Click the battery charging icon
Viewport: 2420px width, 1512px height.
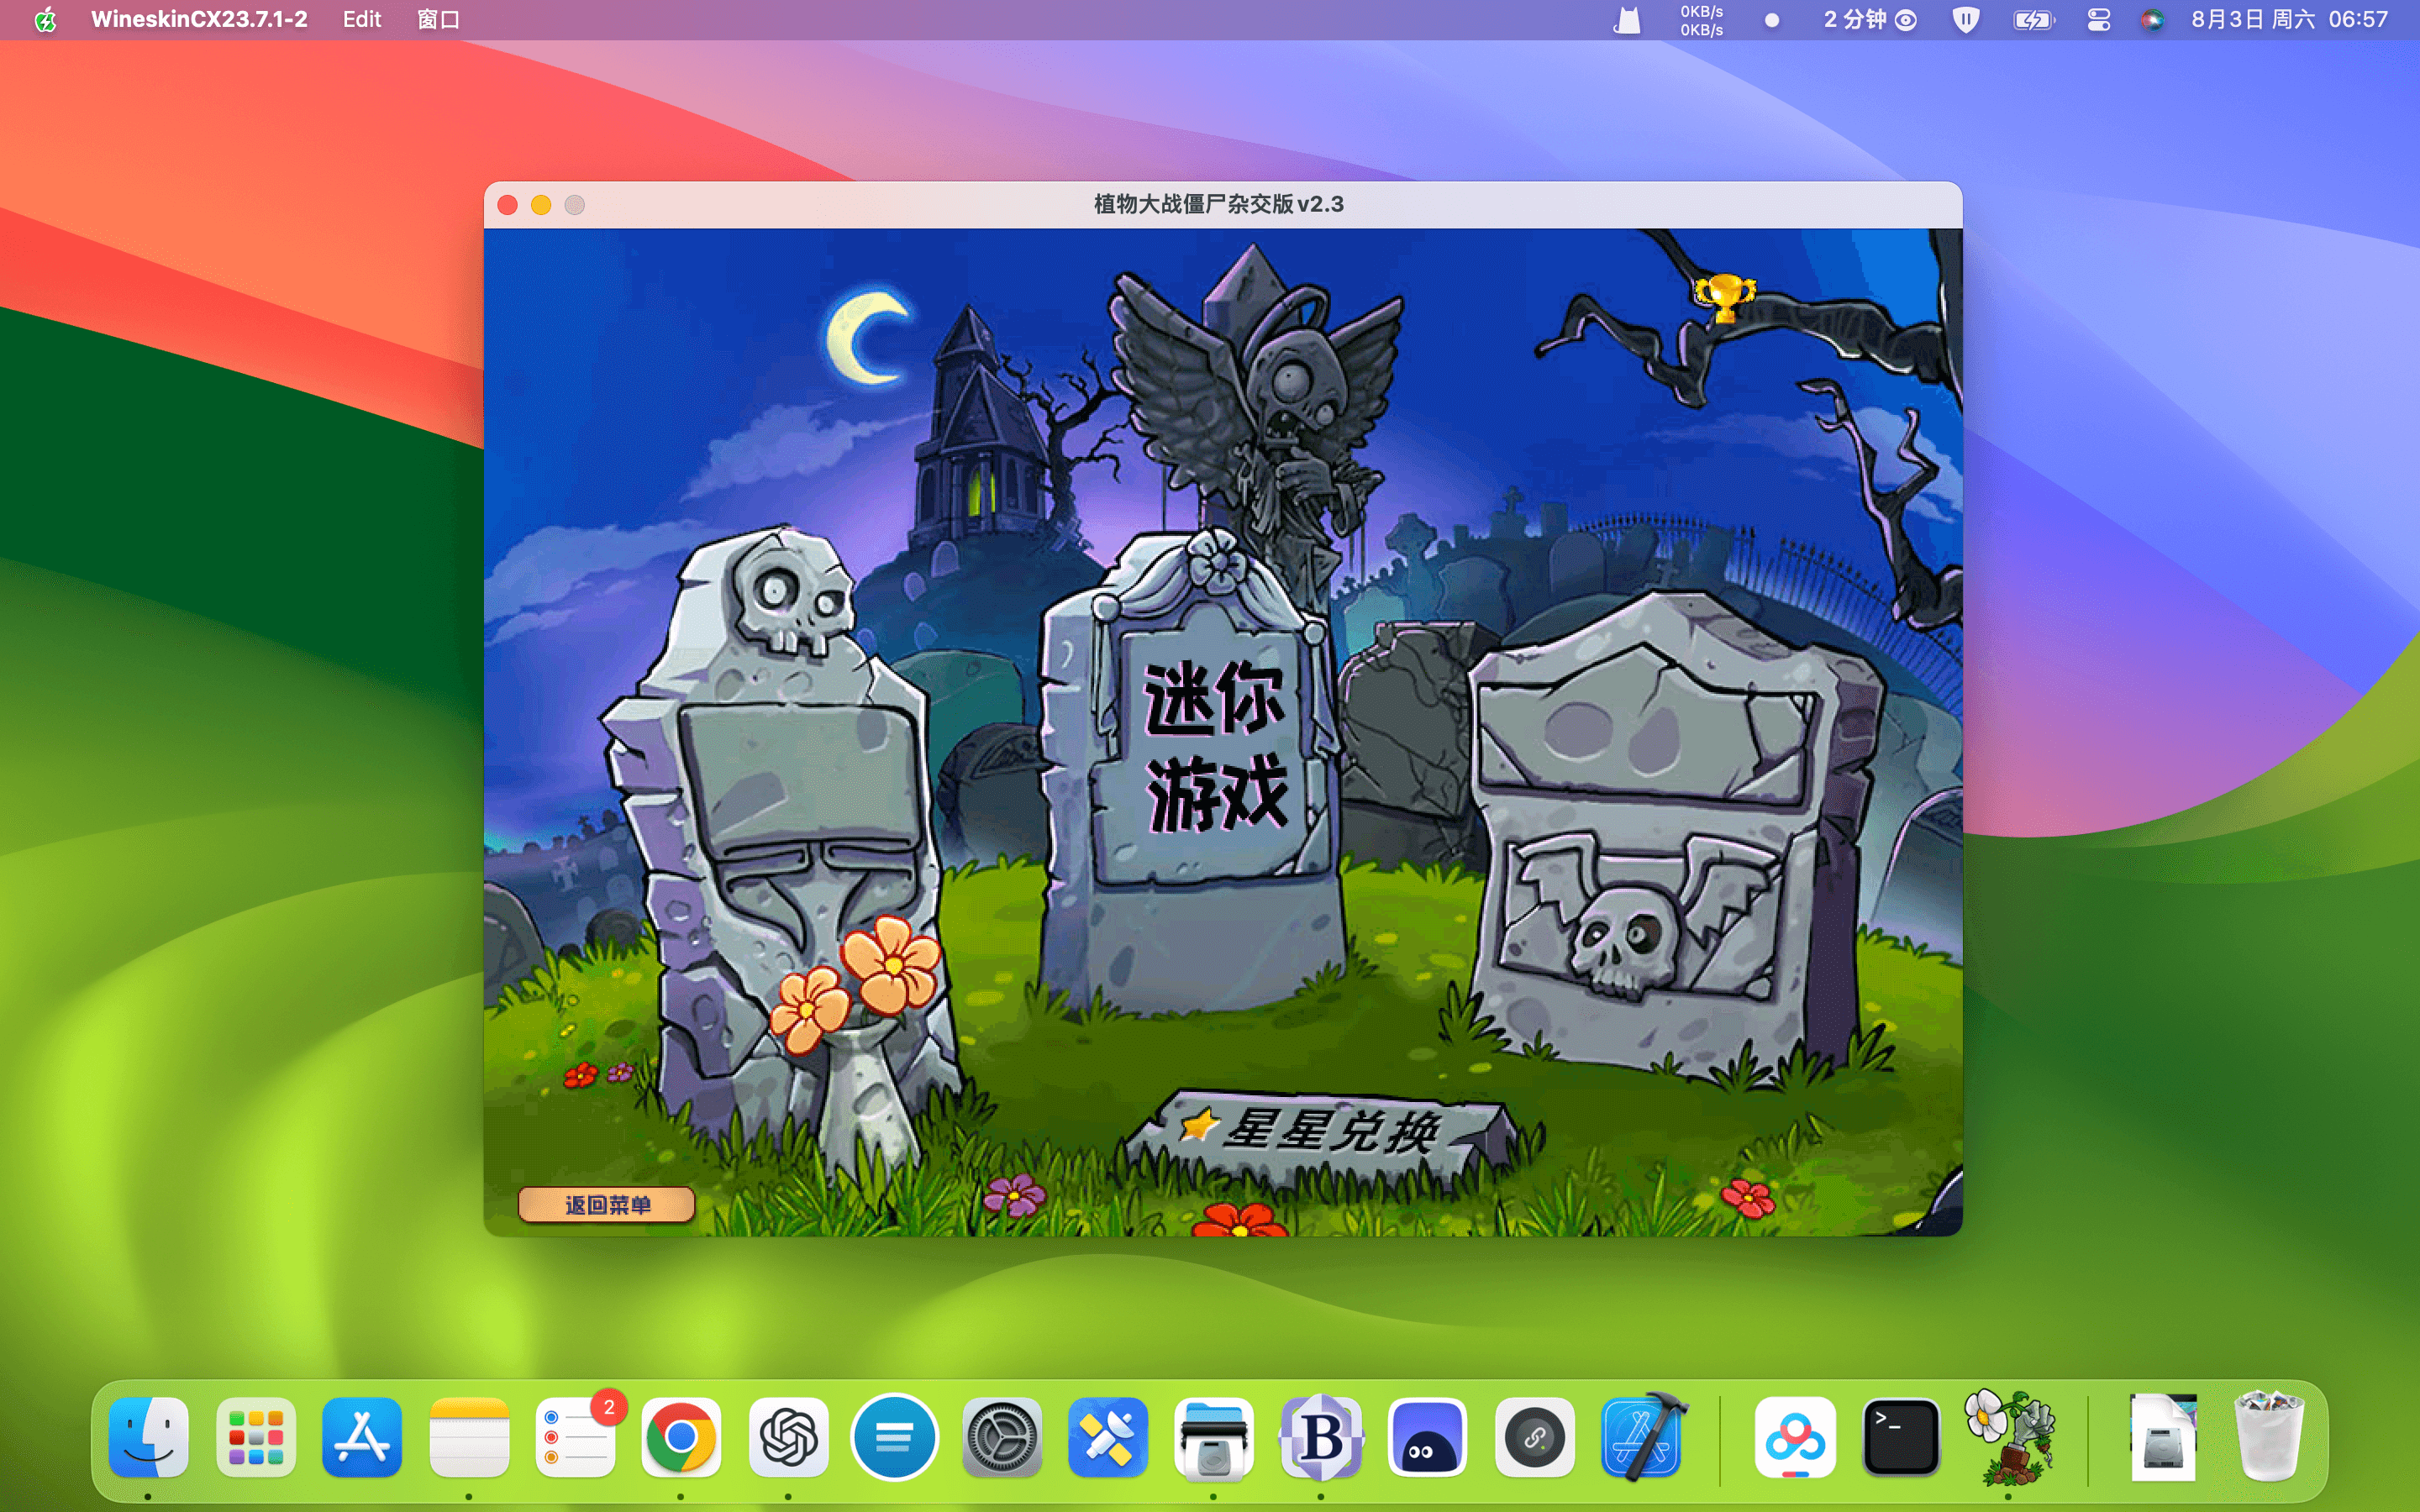(x=2033, y=20)
